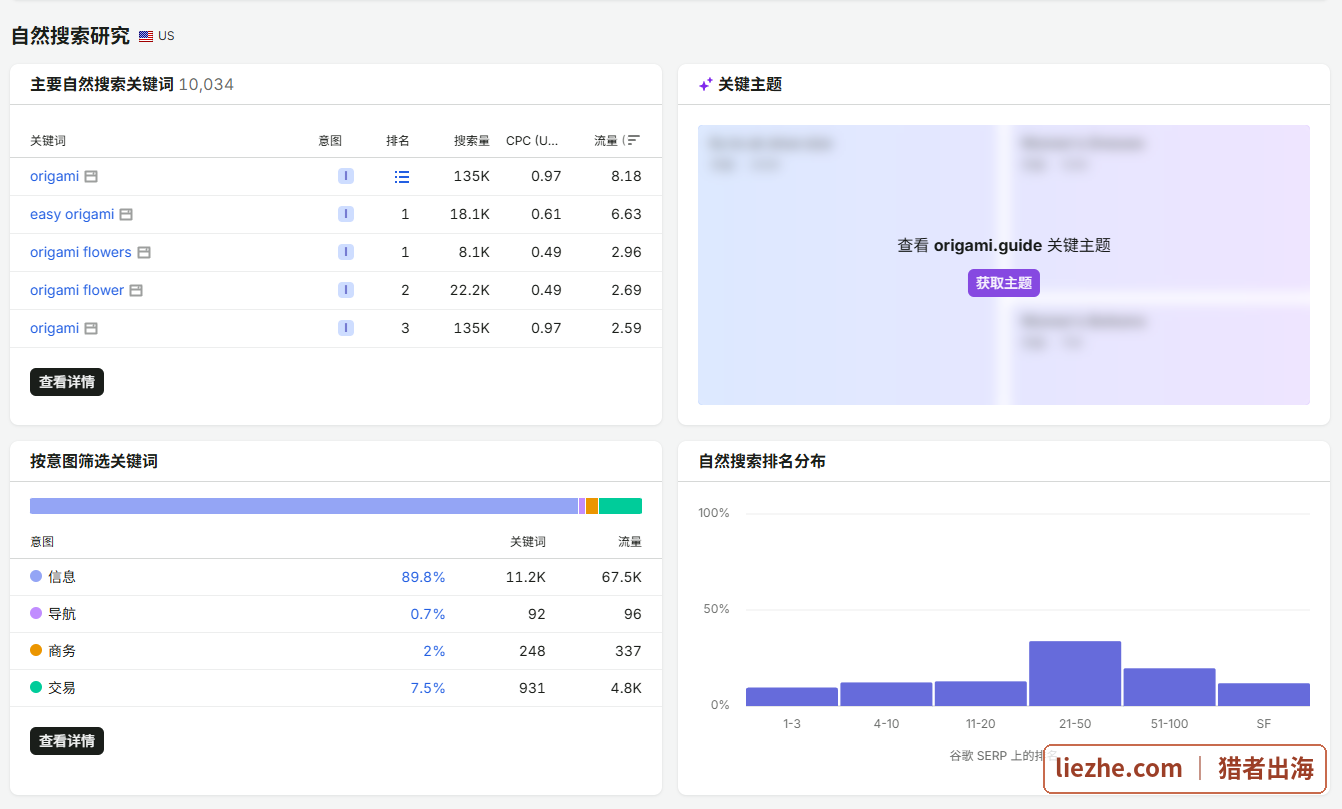Image resolution: width=1342 pixels, height=809 pixels.
Task: Click the 交易 intent row label
Action: pyautogui.click(x=62, y=688)
